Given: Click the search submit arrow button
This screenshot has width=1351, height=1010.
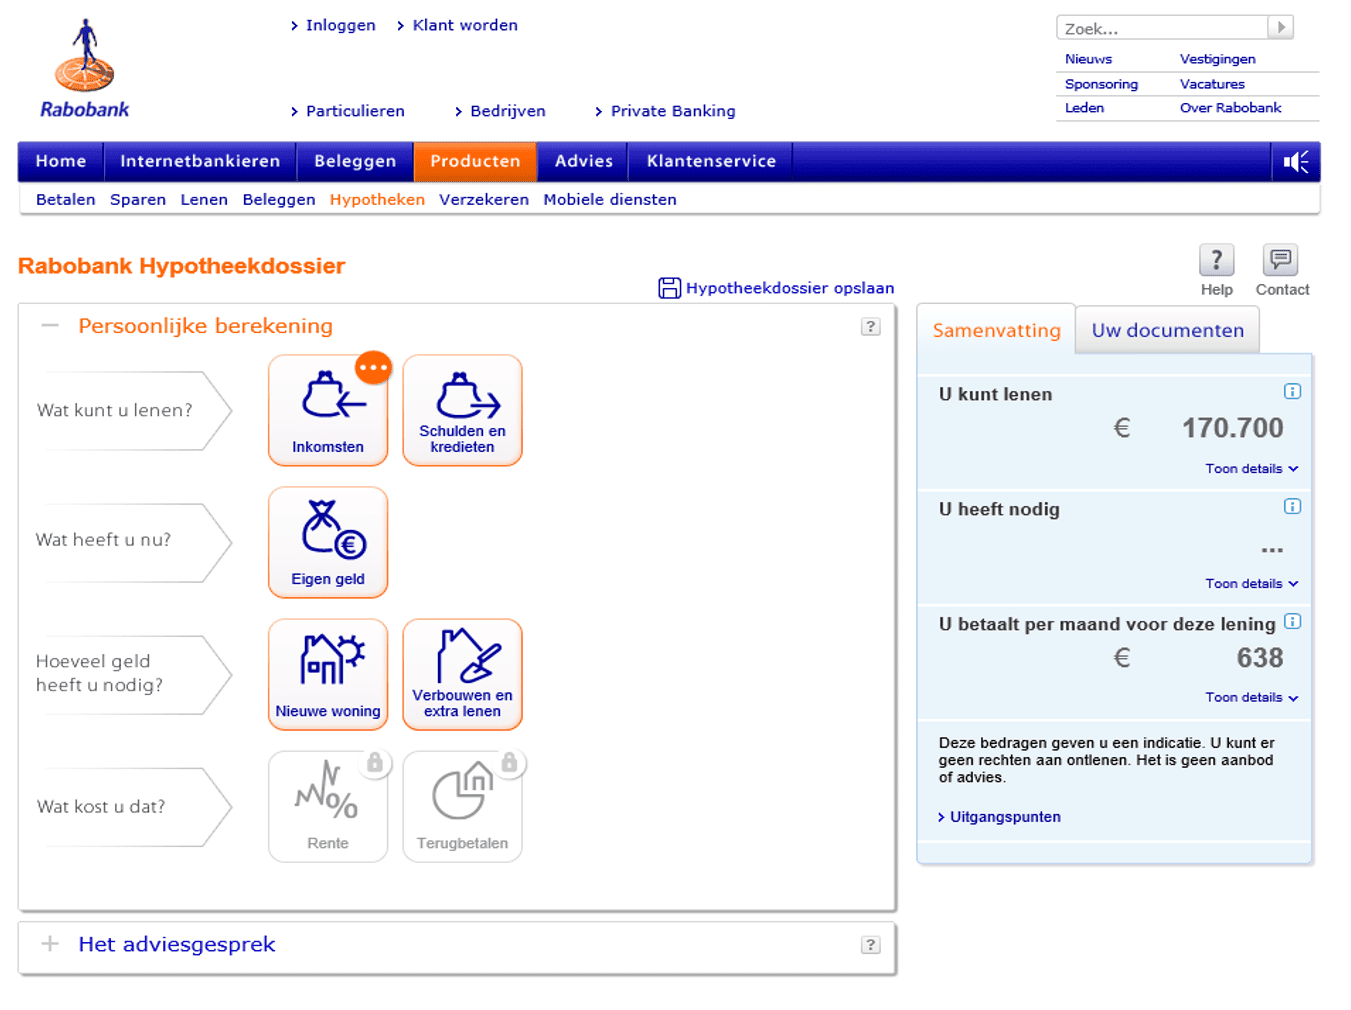Looking at the screenshot, I should [1281, 28].
